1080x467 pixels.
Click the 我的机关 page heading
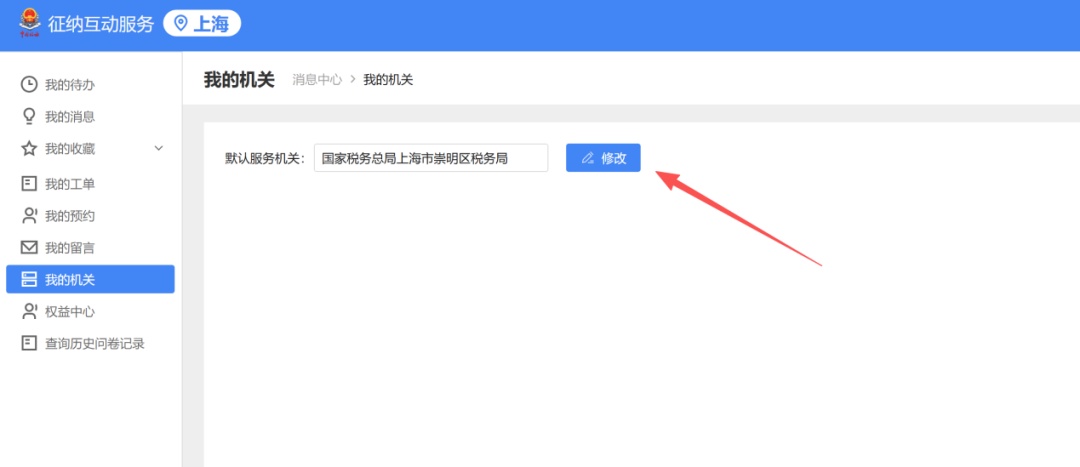[239, 79]
